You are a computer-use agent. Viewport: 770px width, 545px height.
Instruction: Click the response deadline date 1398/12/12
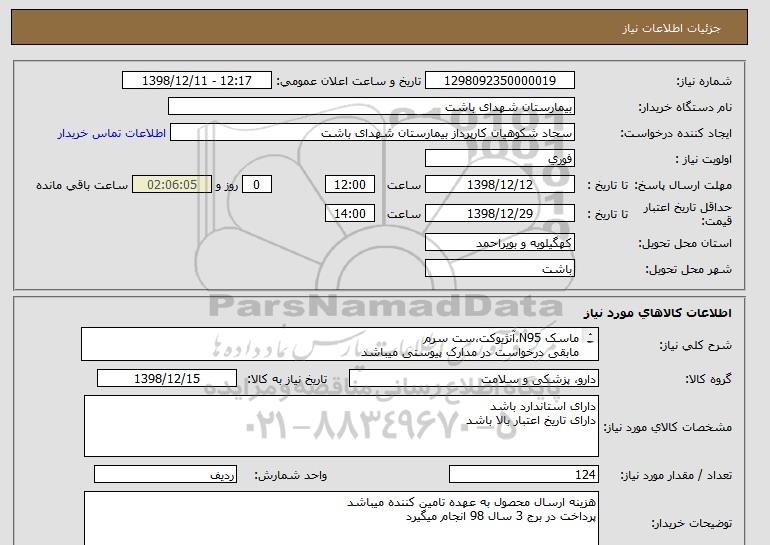coord(499,185)
